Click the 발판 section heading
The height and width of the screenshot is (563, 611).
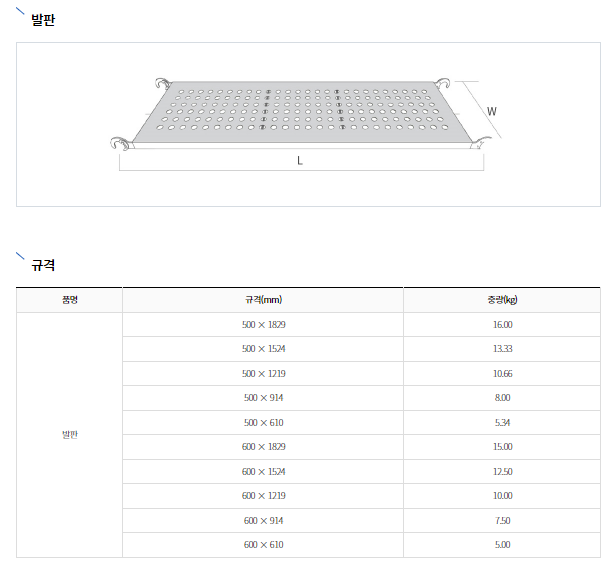coord(43,20)
